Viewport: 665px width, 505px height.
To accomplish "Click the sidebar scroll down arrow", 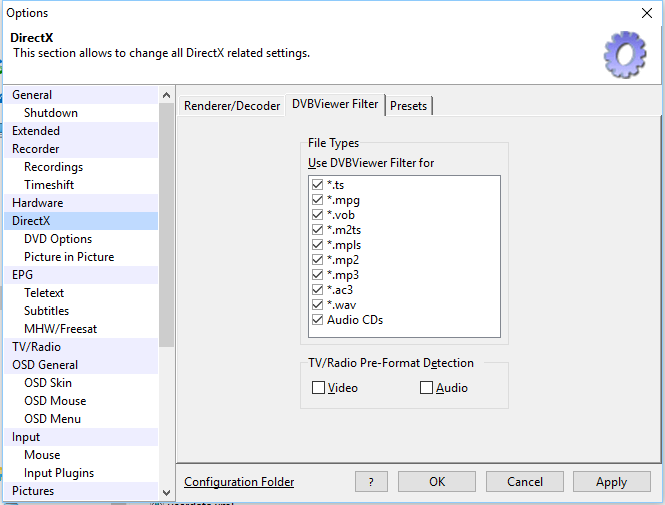I will (166, 491).
